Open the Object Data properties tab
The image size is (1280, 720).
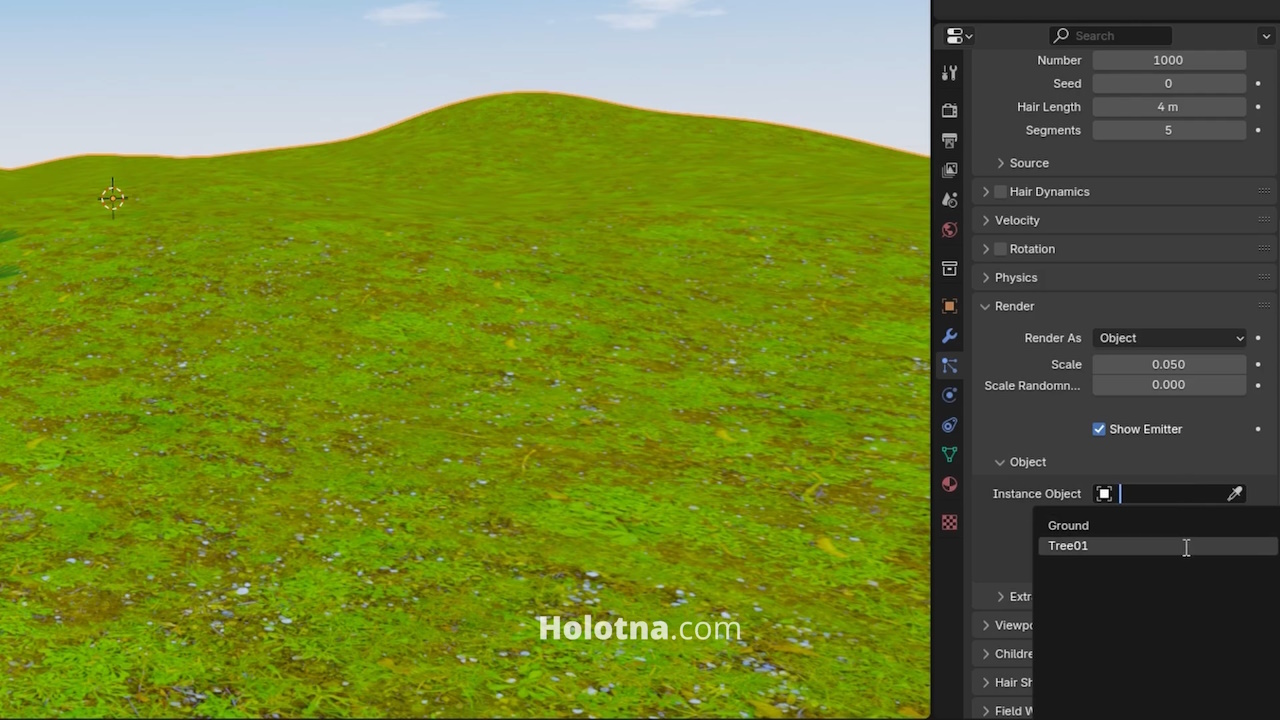pyautogui.click(x=949, y=455)
